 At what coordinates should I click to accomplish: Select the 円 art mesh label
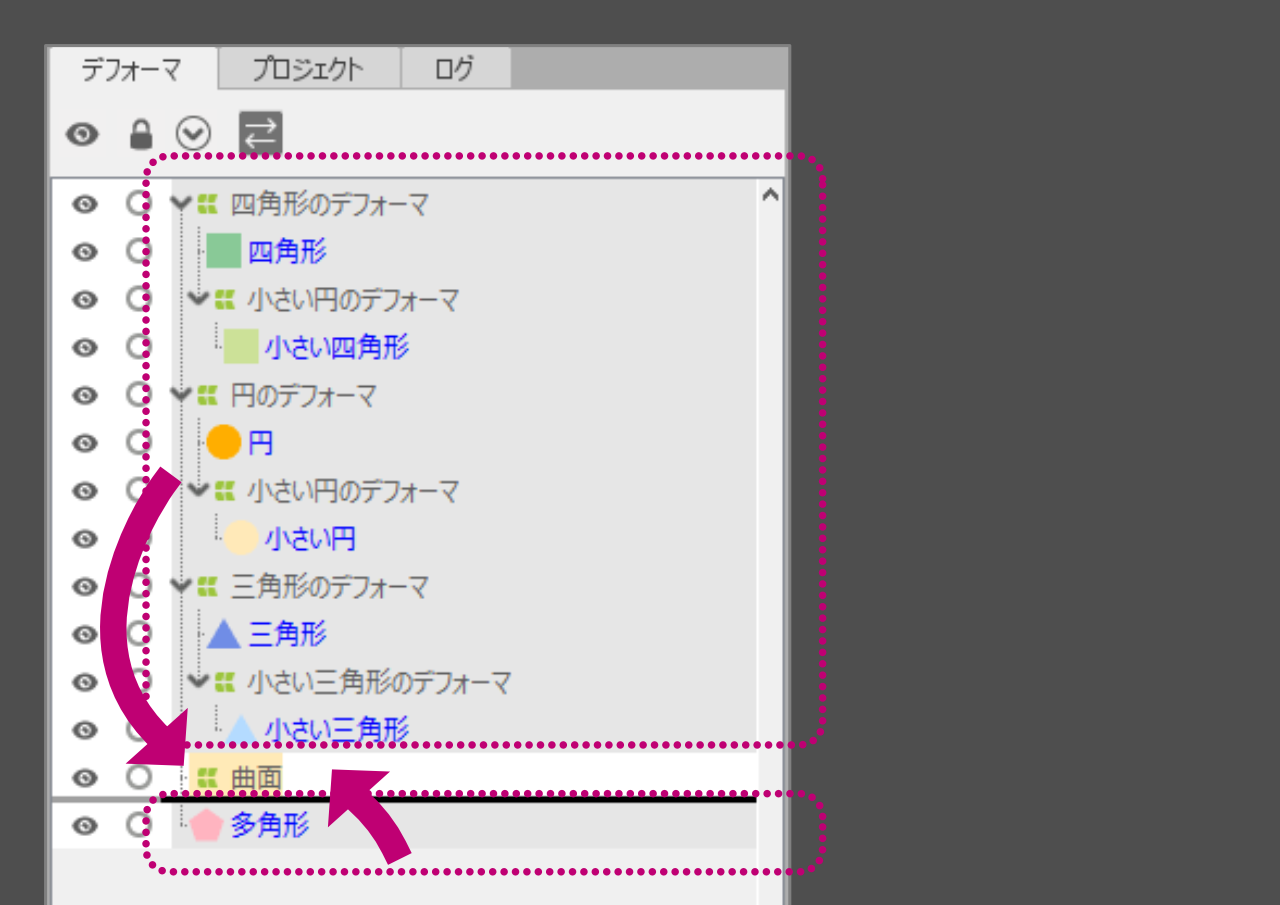[260, 443]
